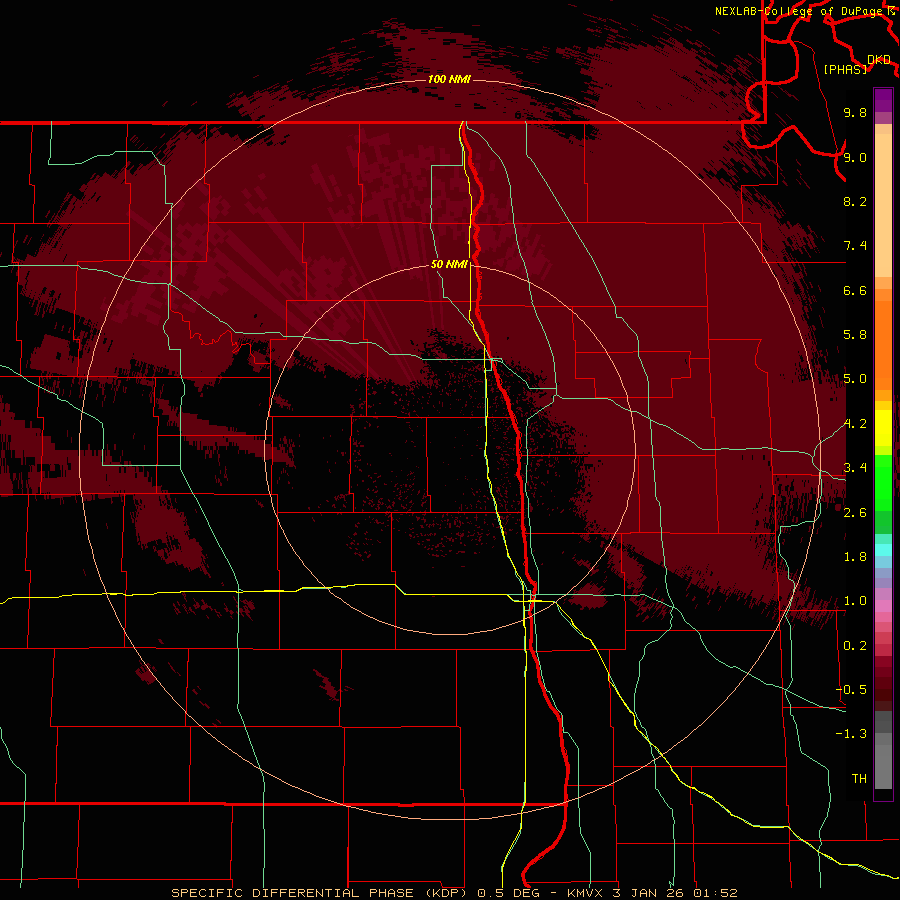Viewport: 900px width, 900px height.
Task: Click the 8.2 scale value
Action: pos(855,201)
